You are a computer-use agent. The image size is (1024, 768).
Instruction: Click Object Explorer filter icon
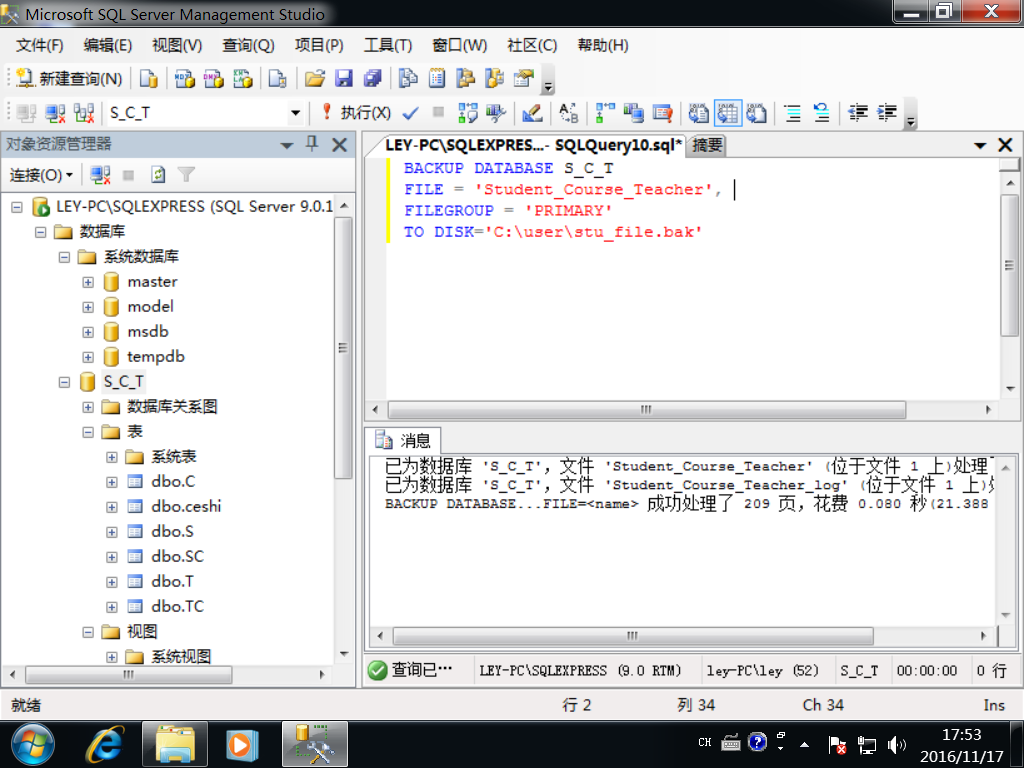tap(186, 175)
